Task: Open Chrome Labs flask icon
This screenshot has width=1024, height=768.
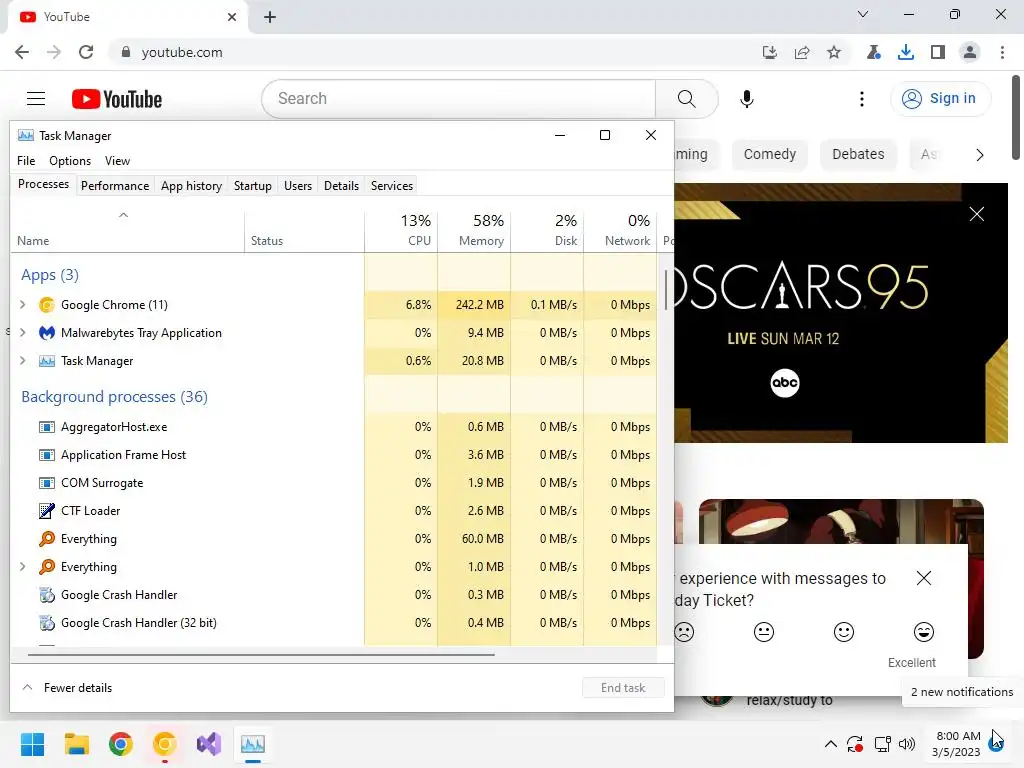Action: click(874, 52)
